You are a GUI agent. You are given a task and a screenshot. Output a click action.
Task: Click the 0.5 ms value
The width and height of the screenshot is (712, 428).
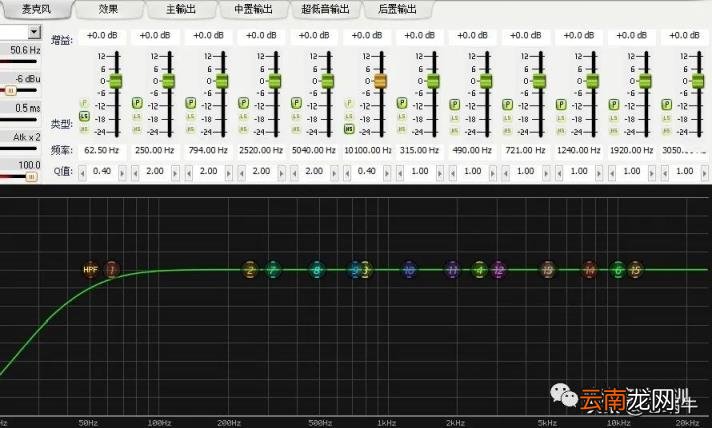point(27,108)
